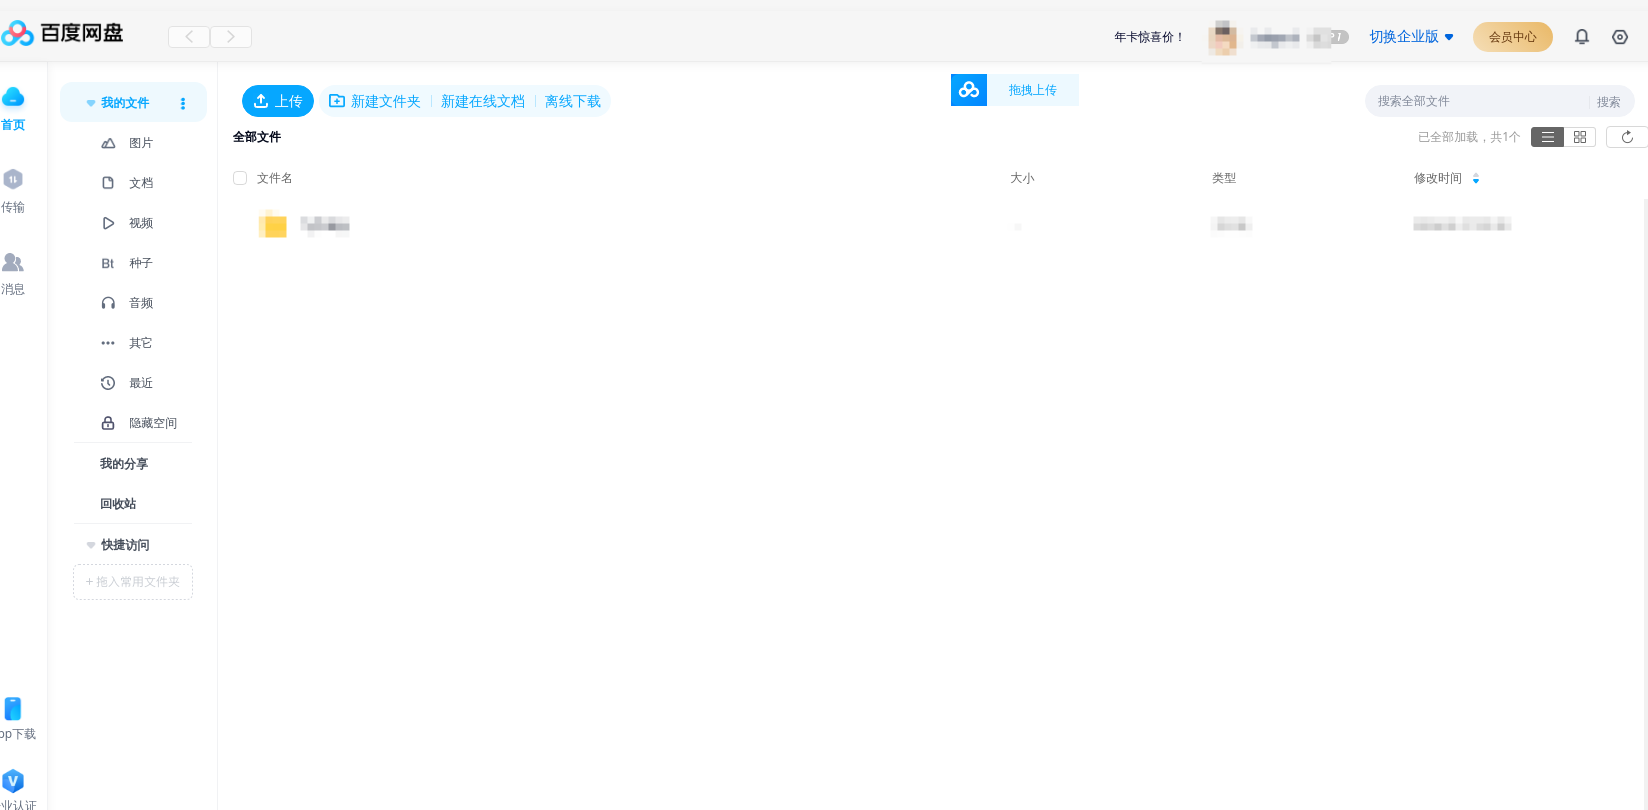This screenshot has height=810, width=1648.
Task: Collapse the 我的文件 tree section
Action: (x=91, y=103)
